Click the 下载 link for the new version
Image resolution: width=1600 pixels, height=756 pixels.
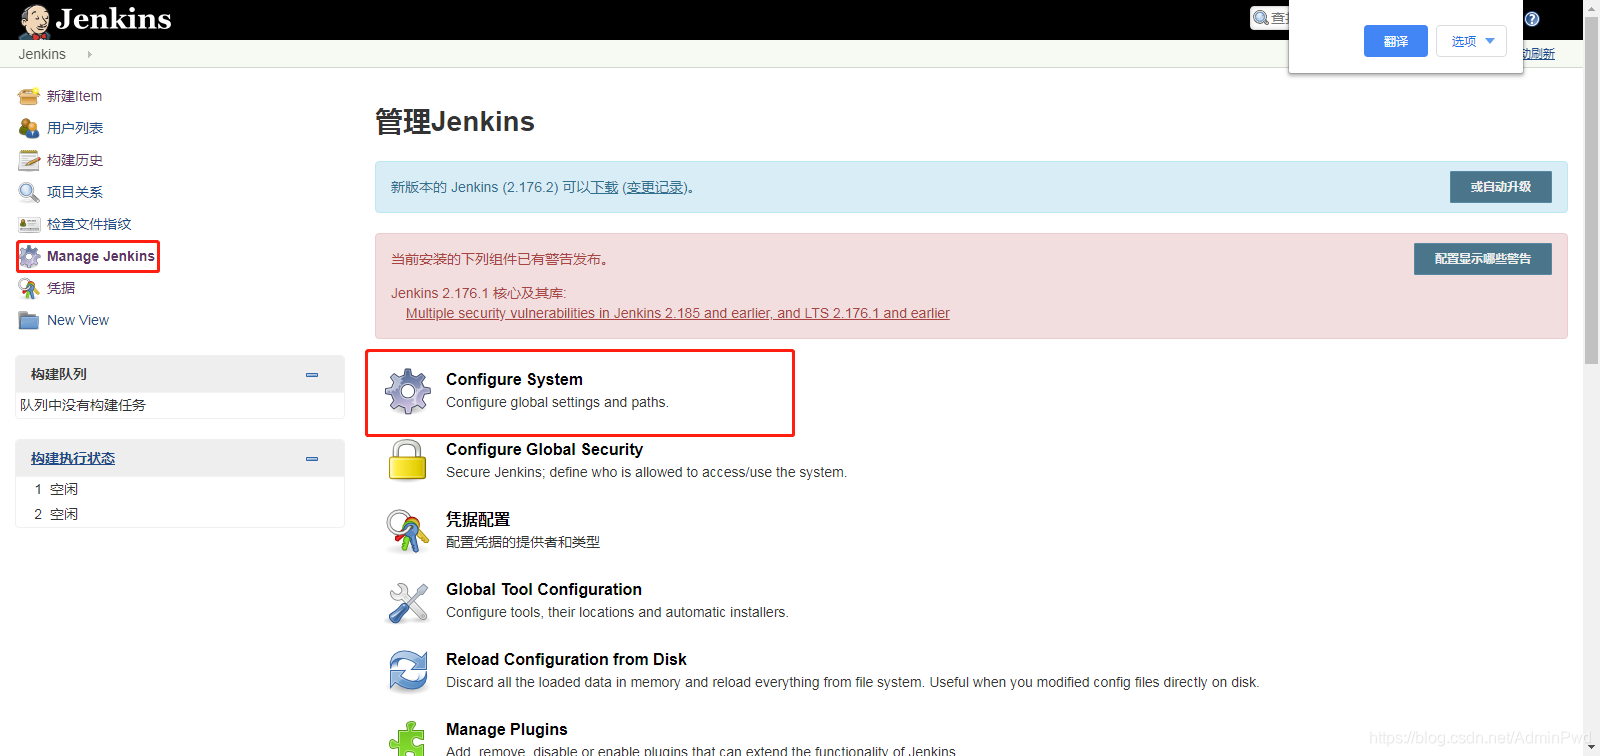604,187
